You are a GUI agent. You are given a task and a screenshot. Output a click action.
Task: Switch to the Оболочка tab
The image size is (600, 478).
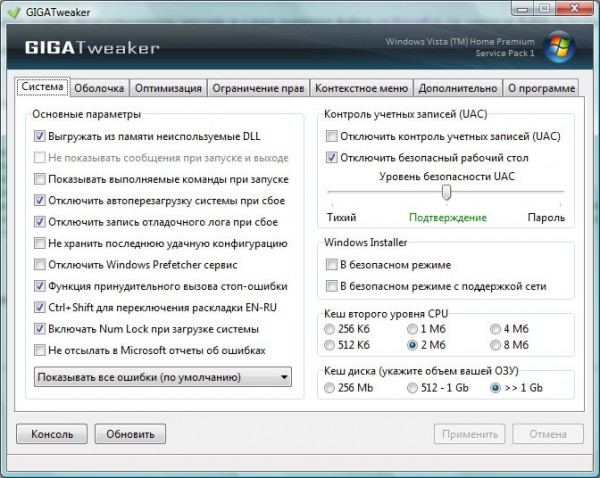point(99,88)
